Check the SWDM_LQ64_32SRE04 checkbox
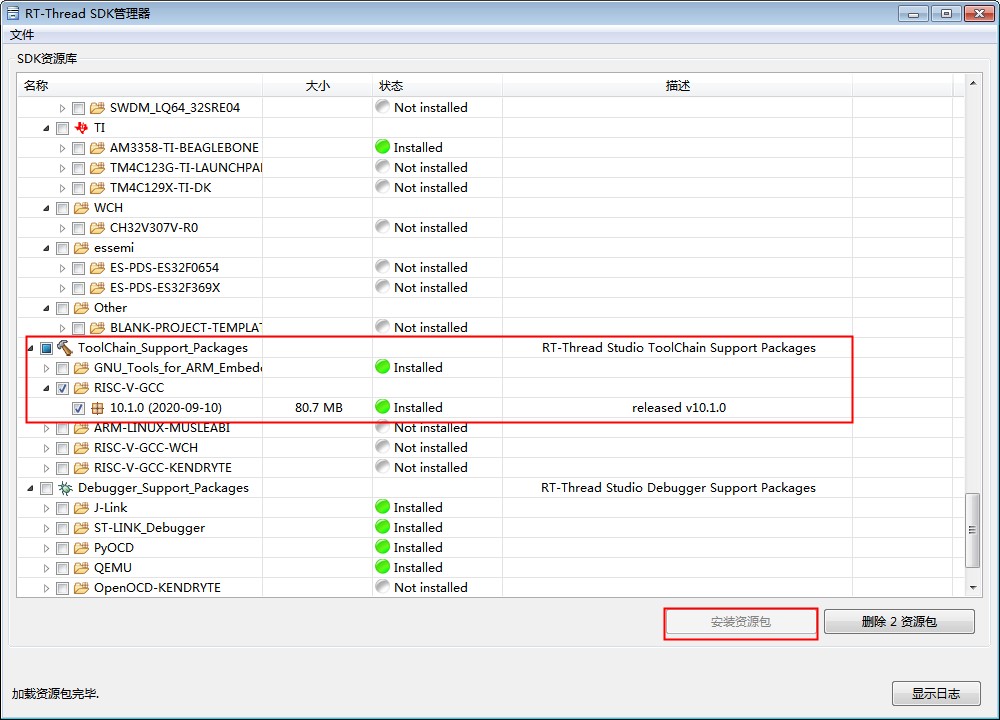This screenshot has width=1000, height=720. (x=78, y=108)
